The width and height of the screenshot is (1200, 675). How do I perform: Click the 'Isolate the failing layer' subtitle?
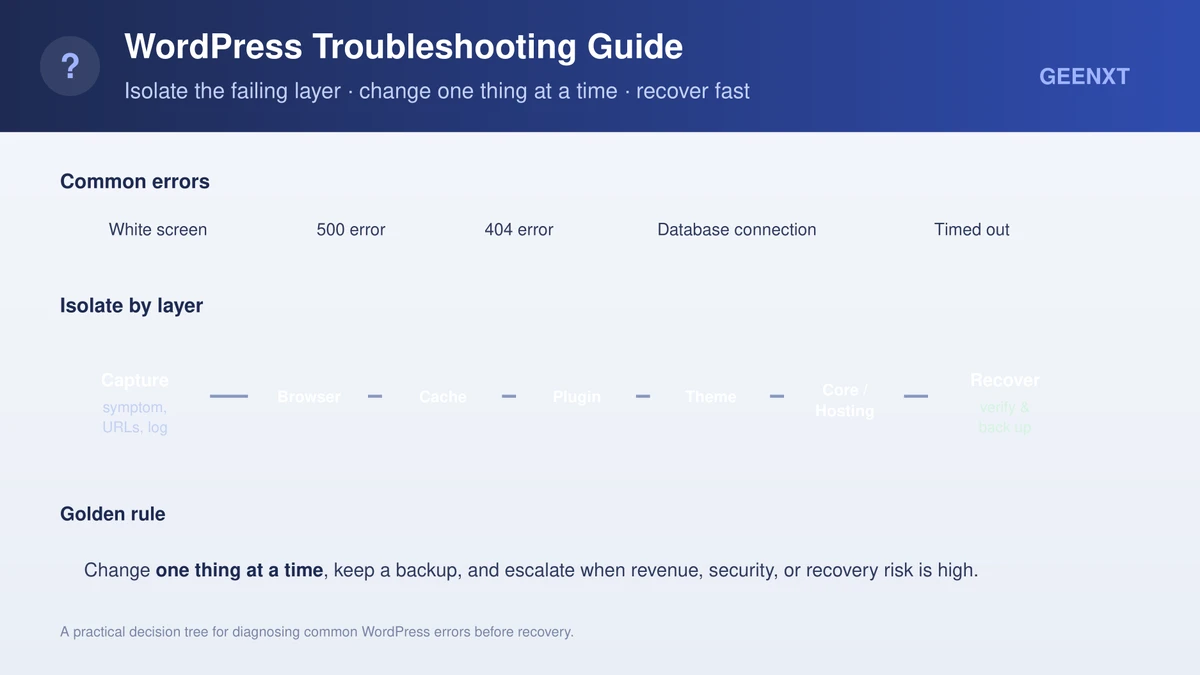[x=437, y=91]
